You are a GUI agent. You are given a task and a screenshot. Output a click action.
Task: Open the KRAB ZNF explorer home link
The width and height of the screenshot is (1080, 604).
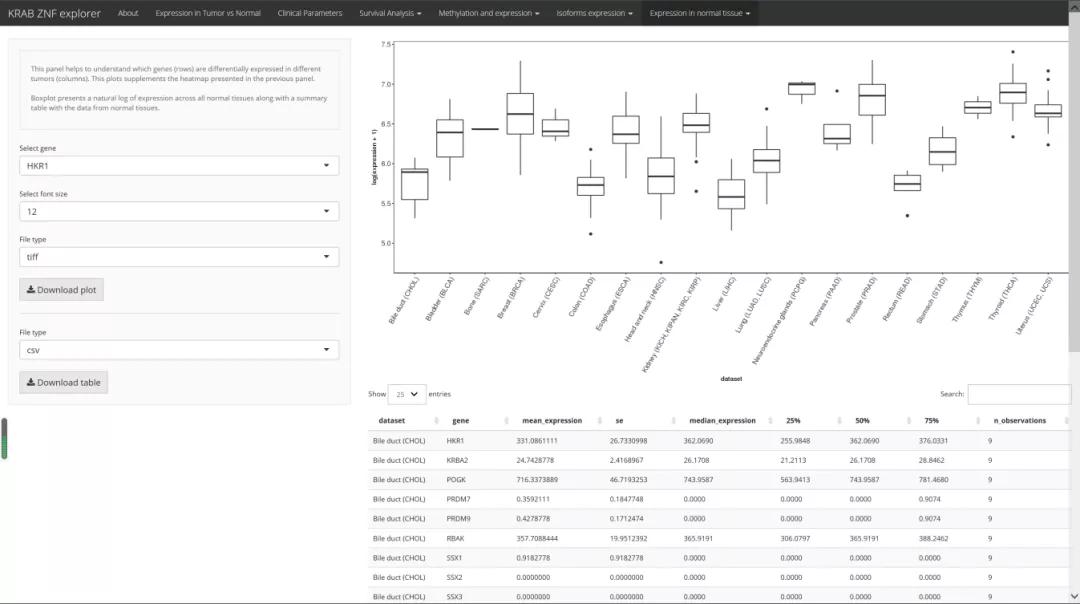click(54, 13)
